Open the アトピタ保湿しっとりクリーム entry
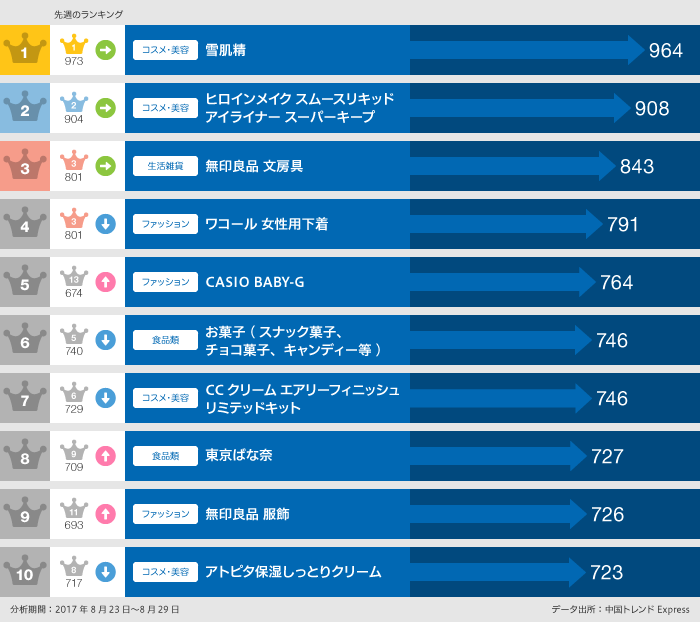This screenshot has height=622, width=700. (293, 572)
